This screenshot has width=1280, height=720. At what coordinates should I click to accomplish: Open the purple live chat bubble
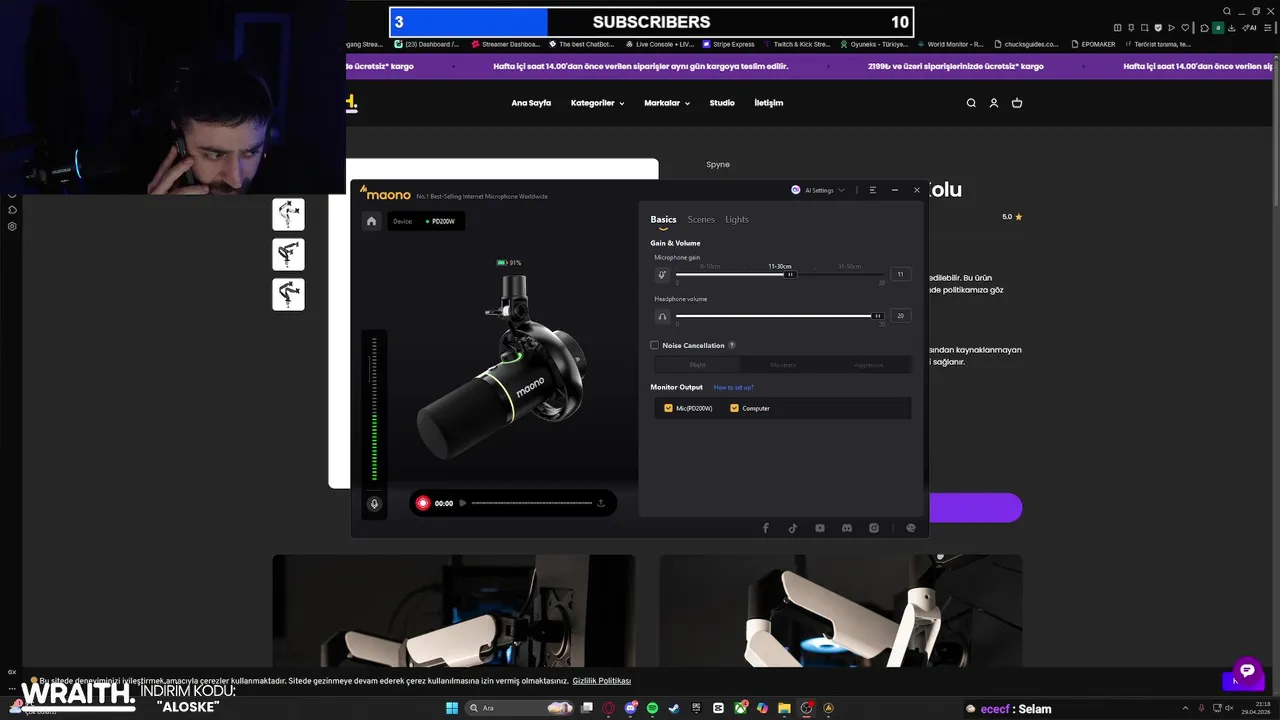tap(1247, 670)
